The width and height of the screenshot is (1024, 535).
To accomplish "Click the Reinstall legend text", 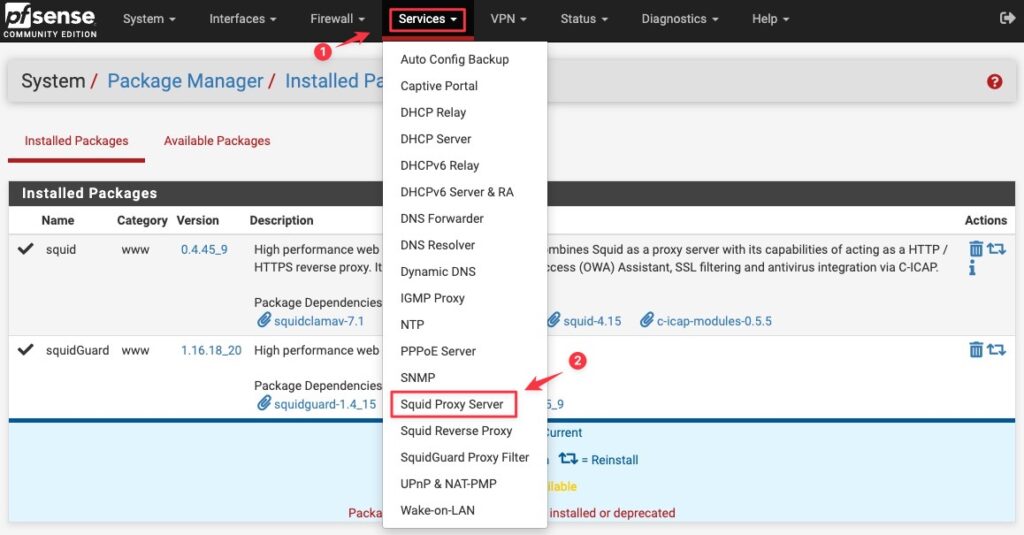I will point(615,460).
